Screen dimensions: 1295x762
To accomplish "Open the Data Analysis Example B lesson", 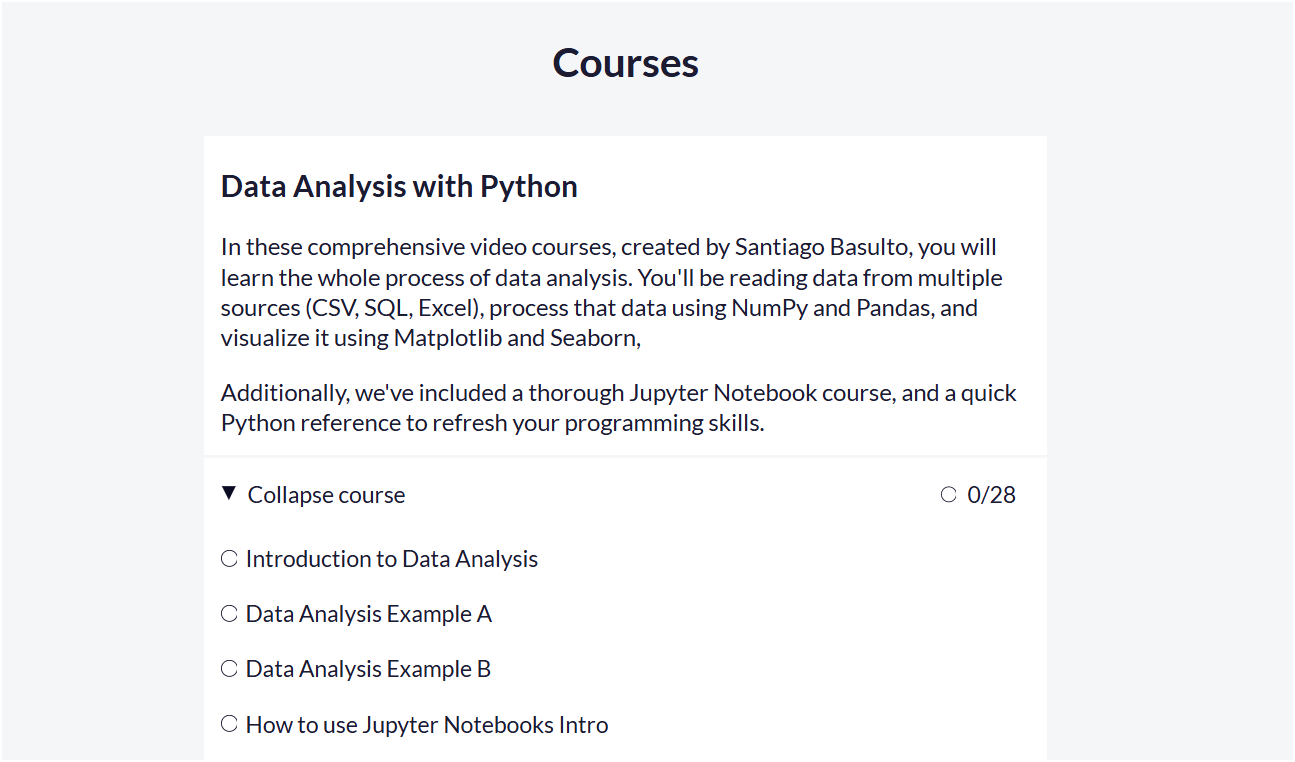I will (x=368, y=668).
